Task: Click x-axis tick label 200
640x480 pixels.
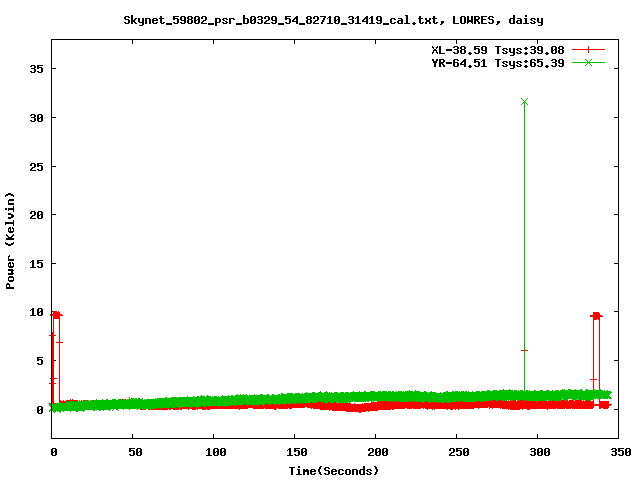Action: point(378,452)
